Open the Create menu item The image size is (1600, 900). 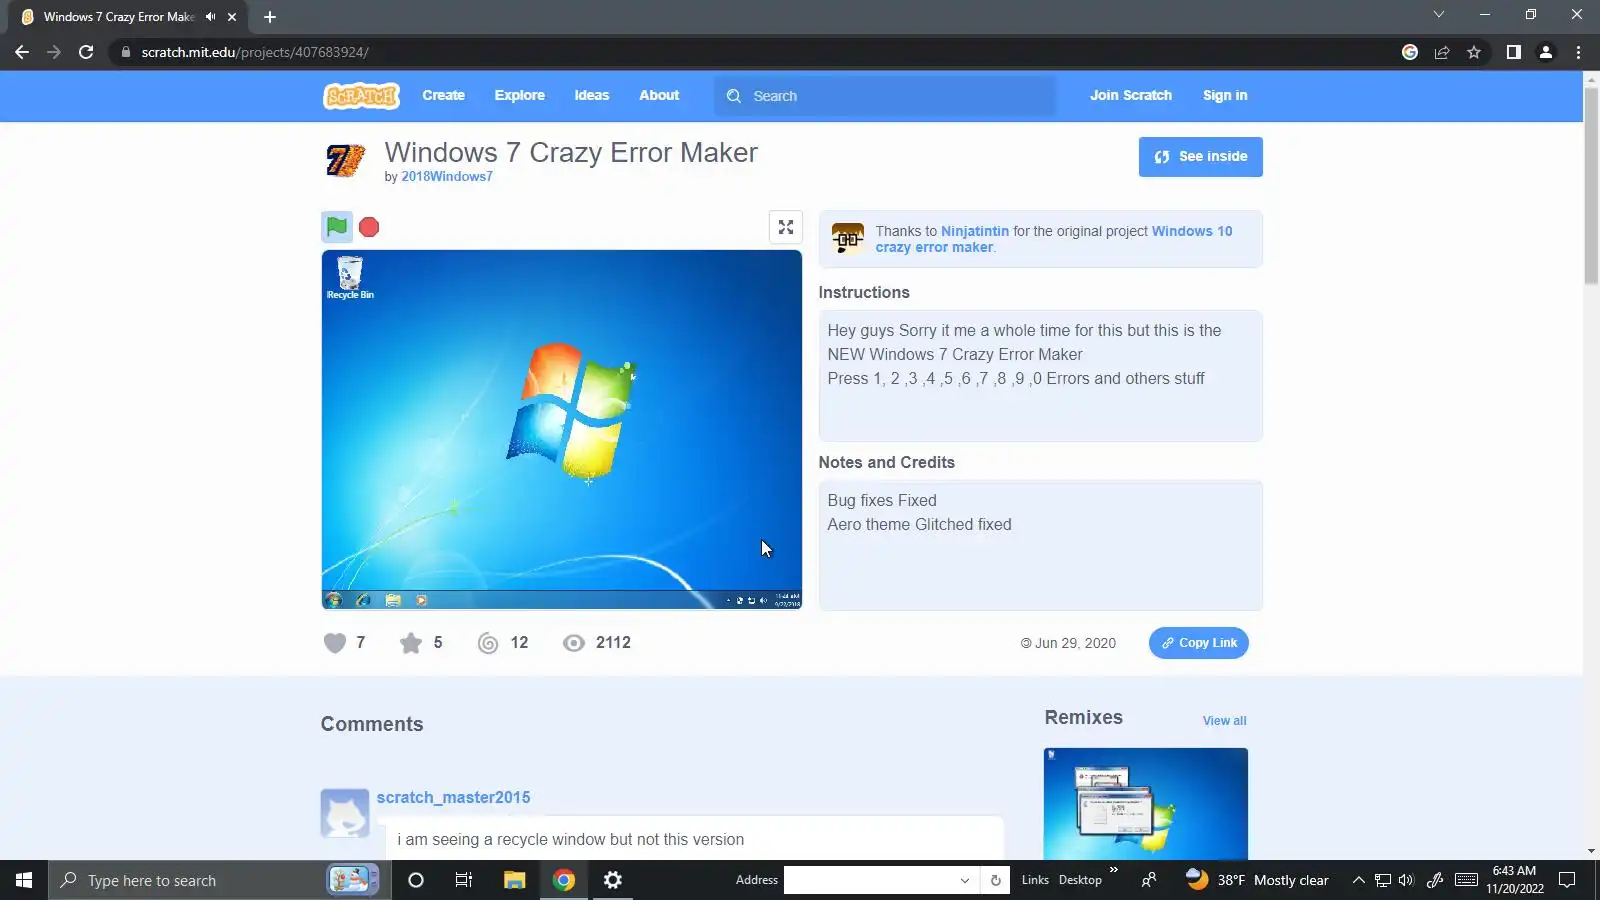tap(443, 96)
